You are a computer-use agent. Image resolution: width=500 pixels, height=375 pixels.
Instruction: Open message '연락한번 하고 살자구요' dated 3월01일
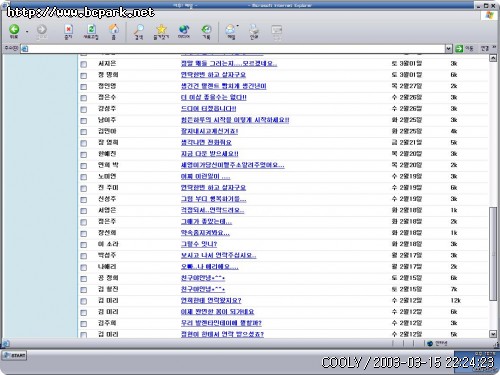coord(213,75)
